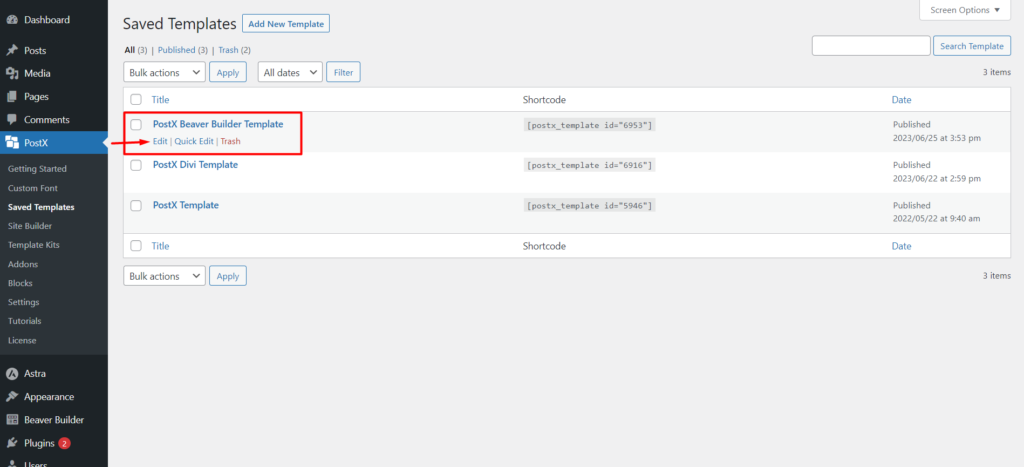Click Add New Template button
This screenshot has height=467, width=1024.
tap(286, 24)
